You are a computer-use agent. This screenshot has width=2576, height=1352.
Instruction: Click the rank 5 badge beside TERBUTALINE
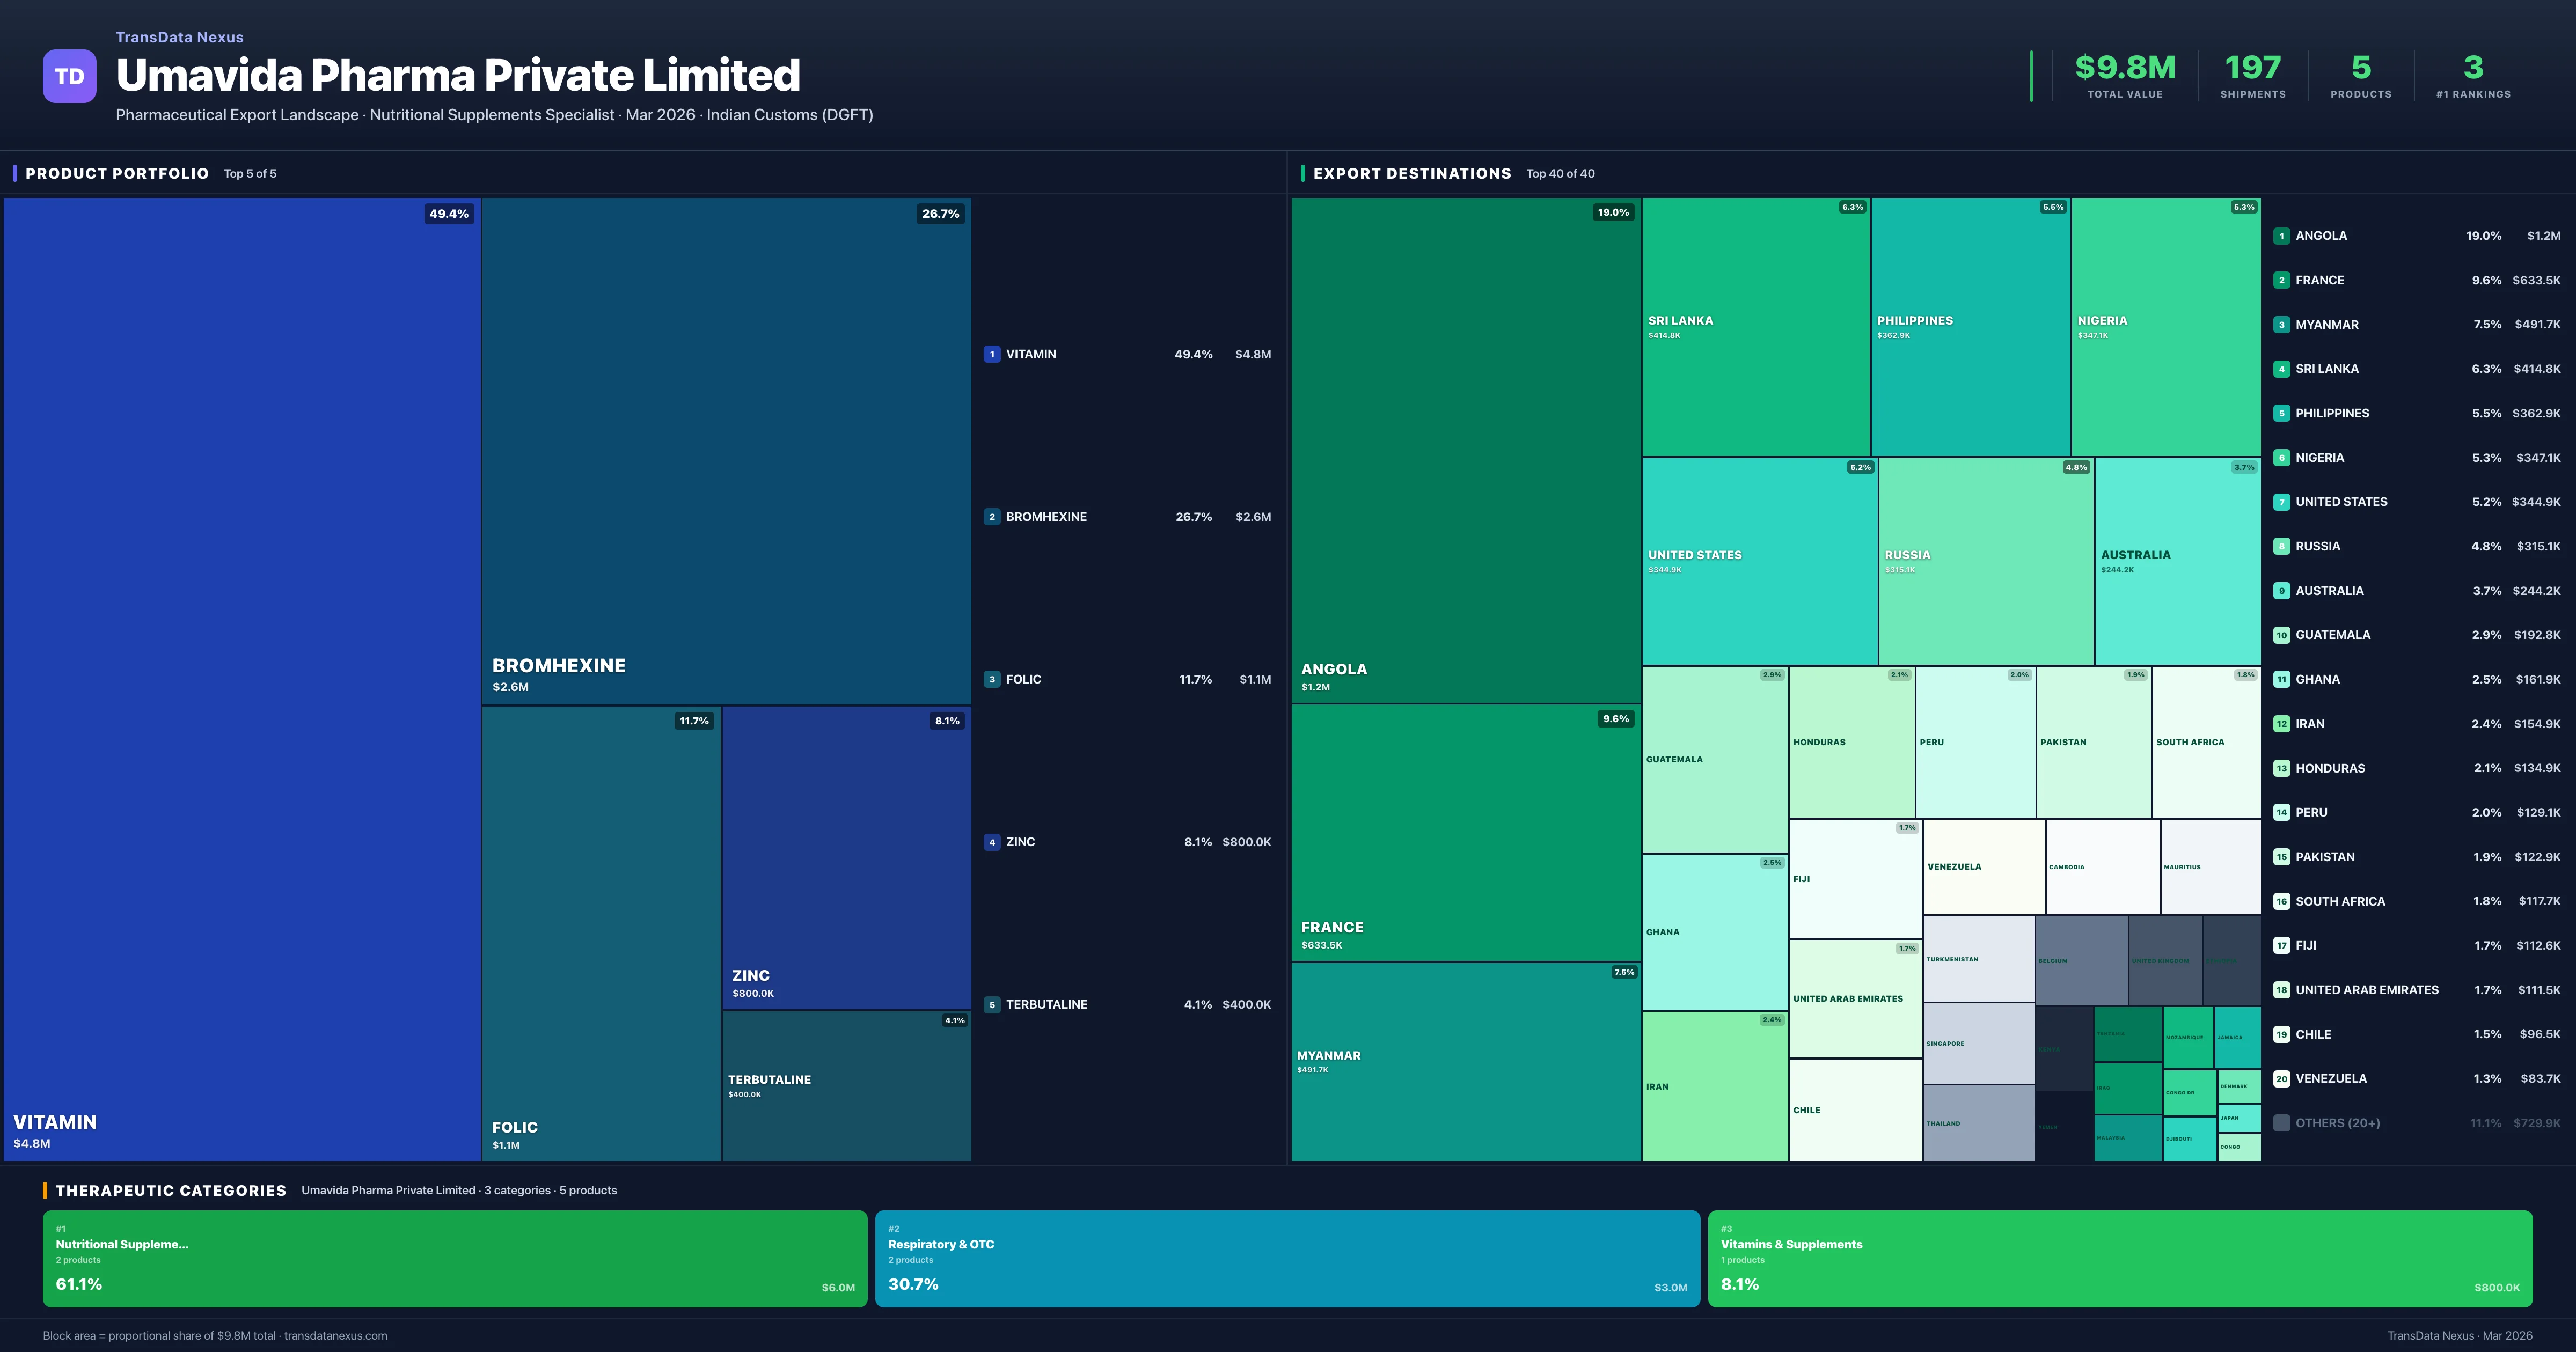point(991,1004)
